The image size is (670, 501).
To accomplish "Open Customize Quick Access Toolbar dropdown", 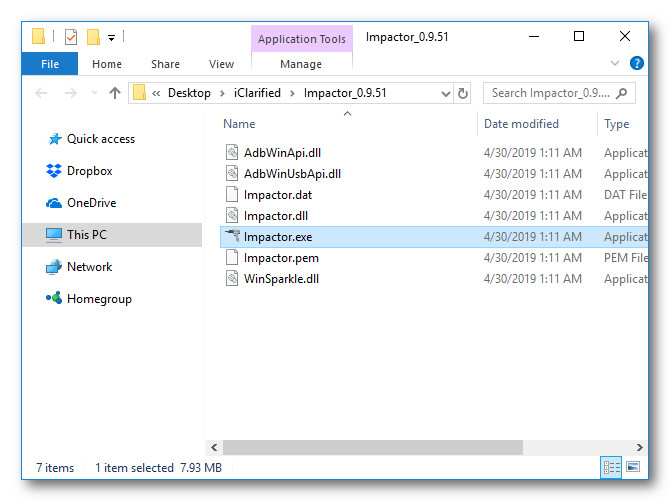I will point(111,38).
